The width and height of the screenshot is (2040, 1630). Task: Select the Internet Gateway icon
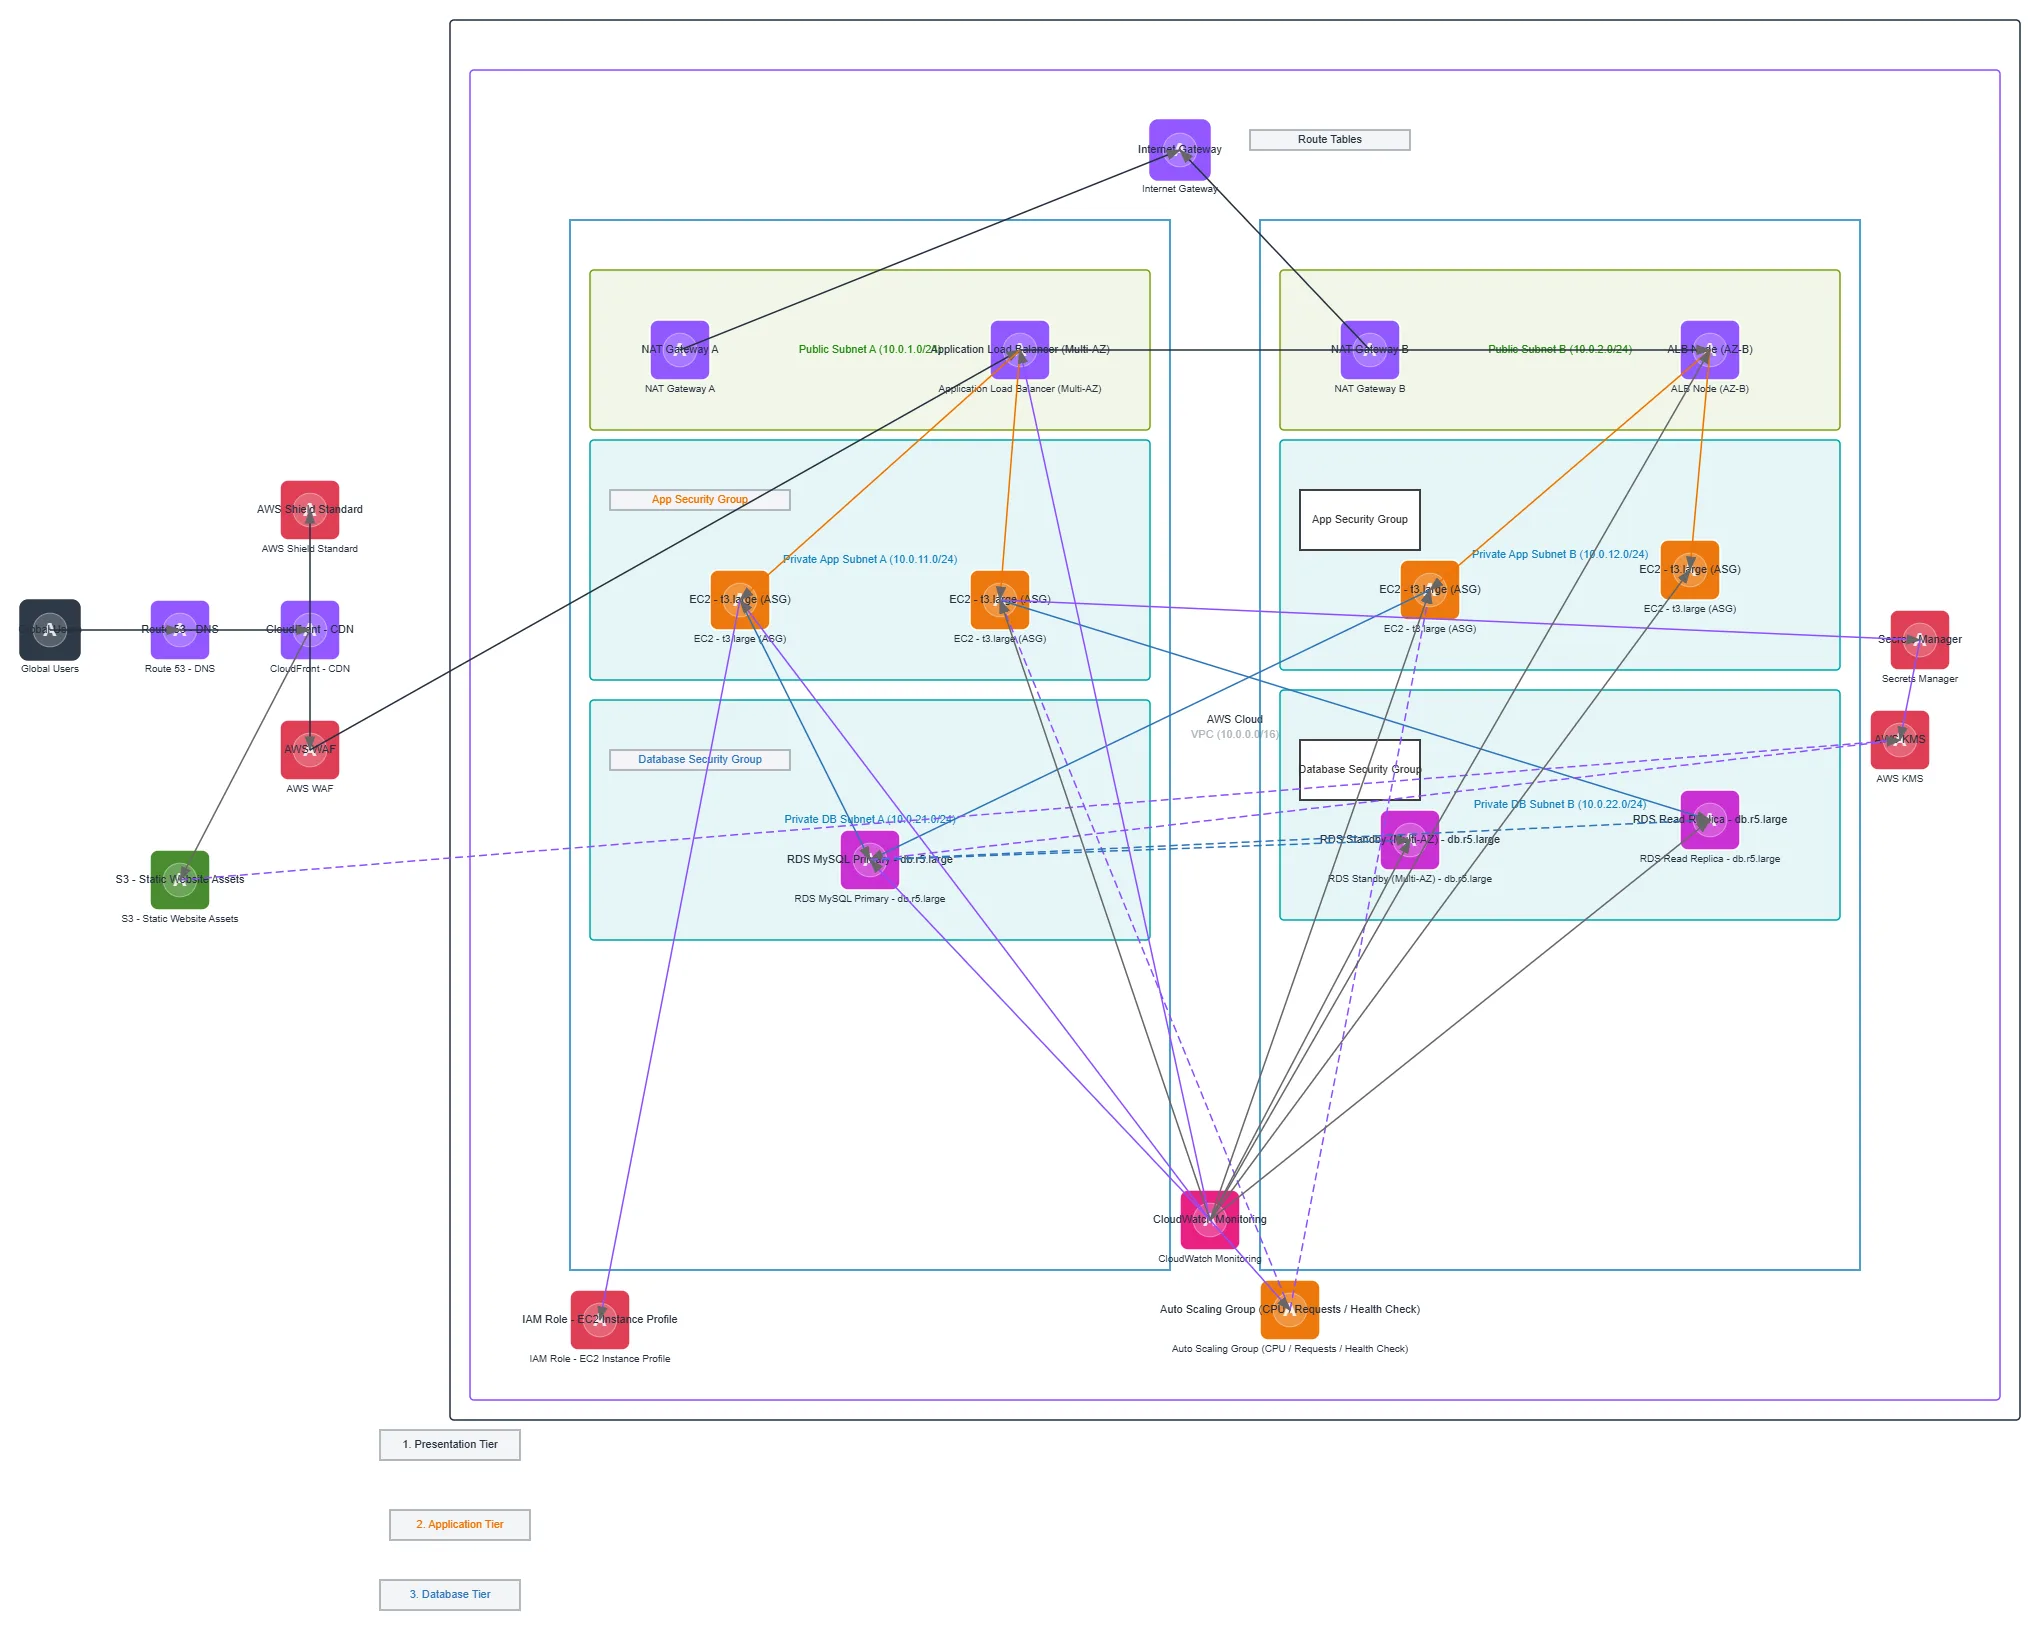coord(1180,150)
